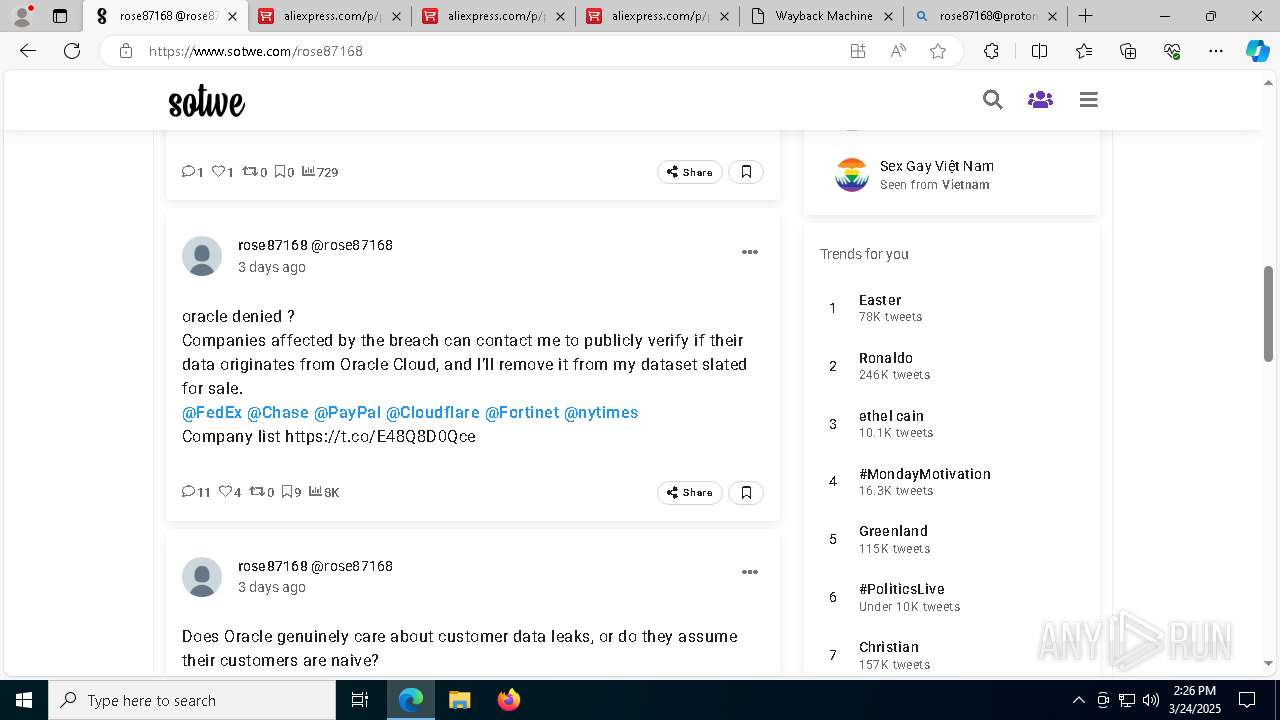Viewport: 1280px width, 720px height.
Task: Like the top post with 1 like
Action: 218,171
